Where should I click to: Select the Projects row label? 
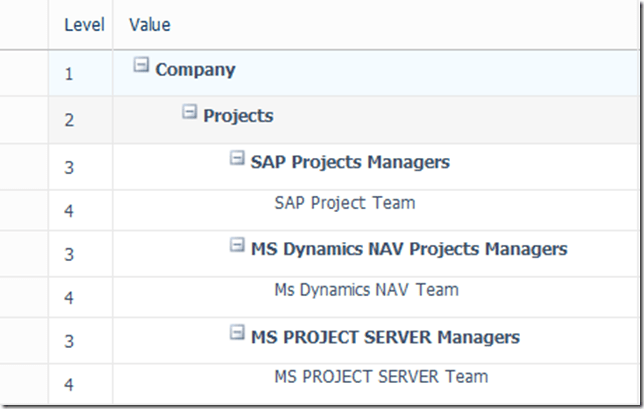[238, 116]
